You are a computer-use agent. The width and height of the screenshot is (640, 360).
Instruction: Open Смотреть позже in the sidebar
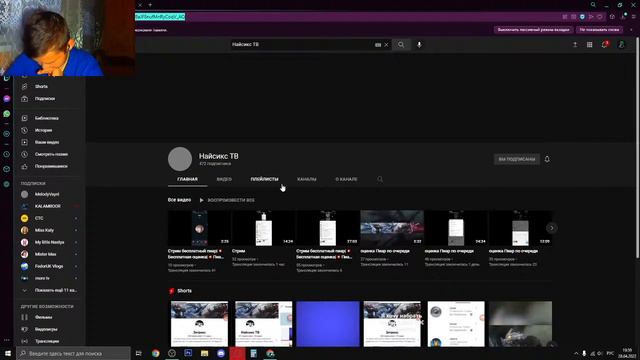[x=51, y=154]
